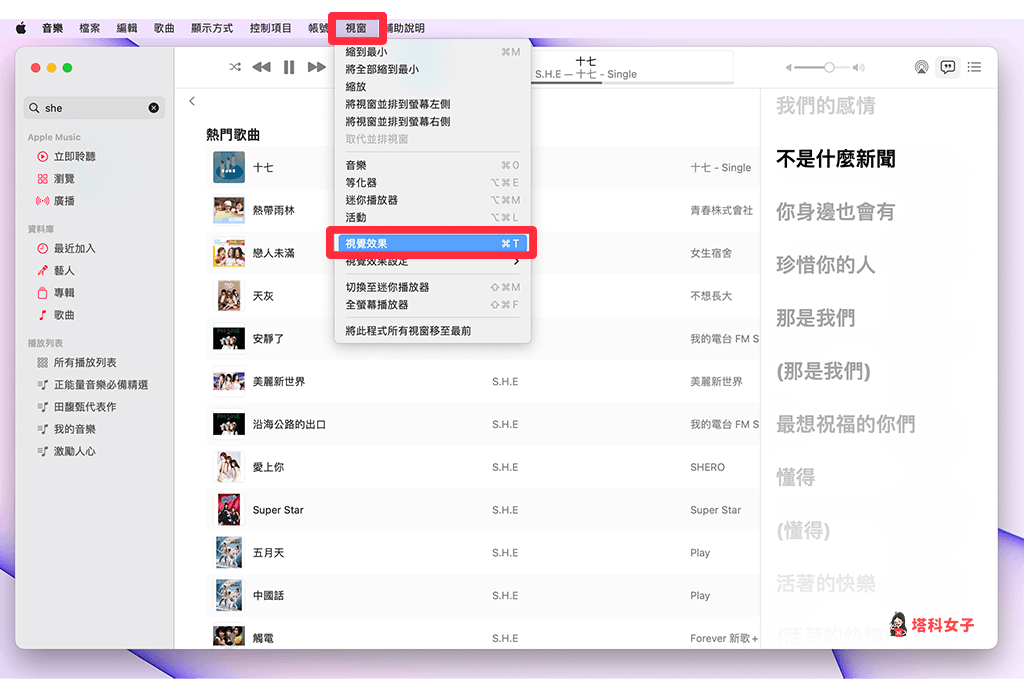This screenshot has height=699, width=1024.
Task: Choose 縮放 from the menu
Action: click(432, 87)
